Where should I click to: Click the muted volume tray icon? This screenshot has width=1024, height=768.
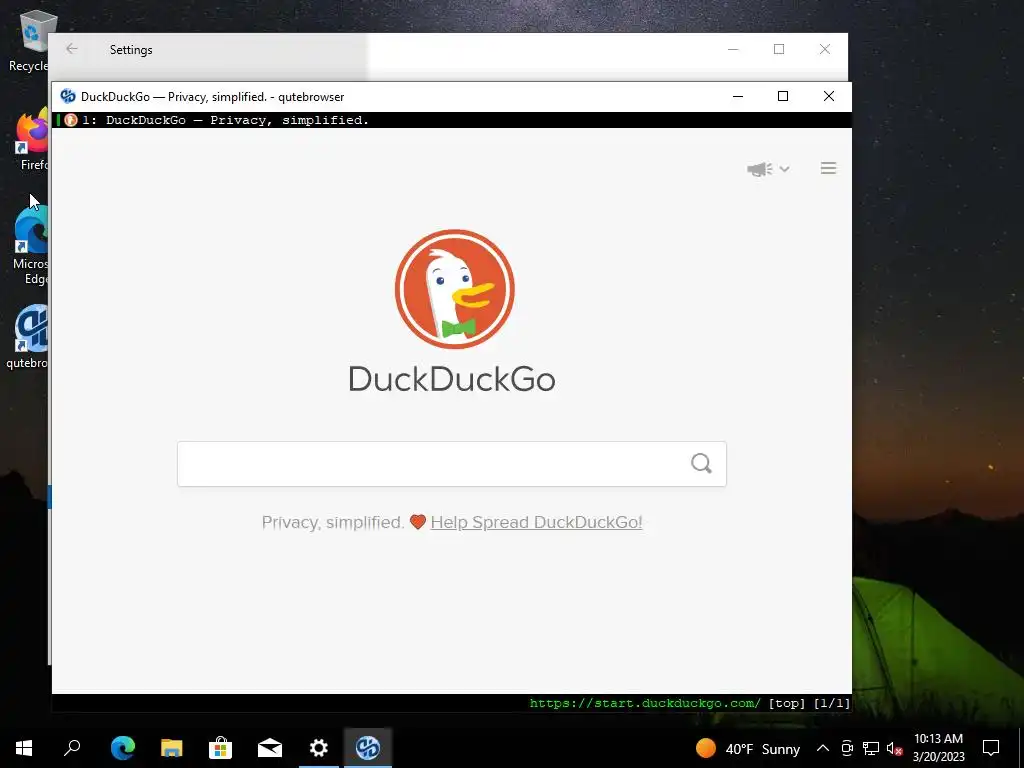[x=894, y=748]
